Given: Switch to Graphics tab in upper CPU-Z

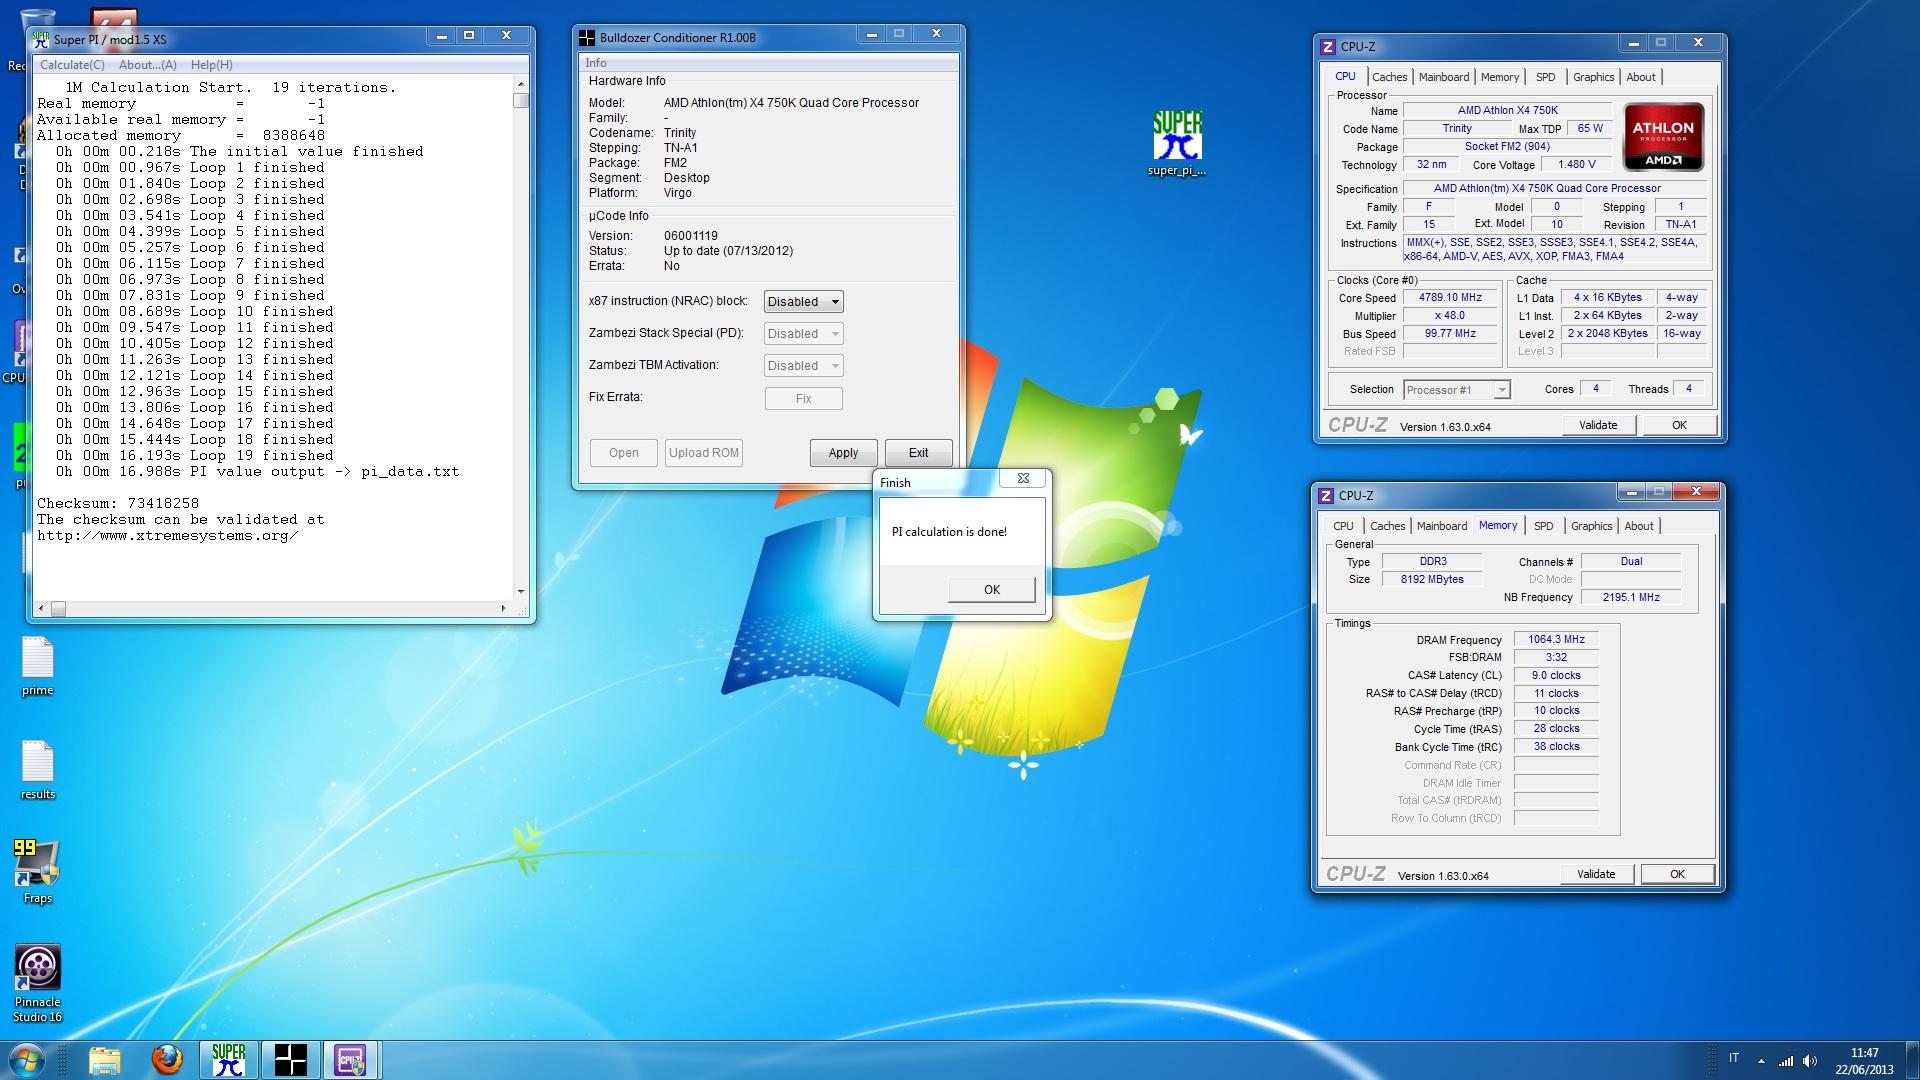Looking at the screenshot, I should 1593,77.
